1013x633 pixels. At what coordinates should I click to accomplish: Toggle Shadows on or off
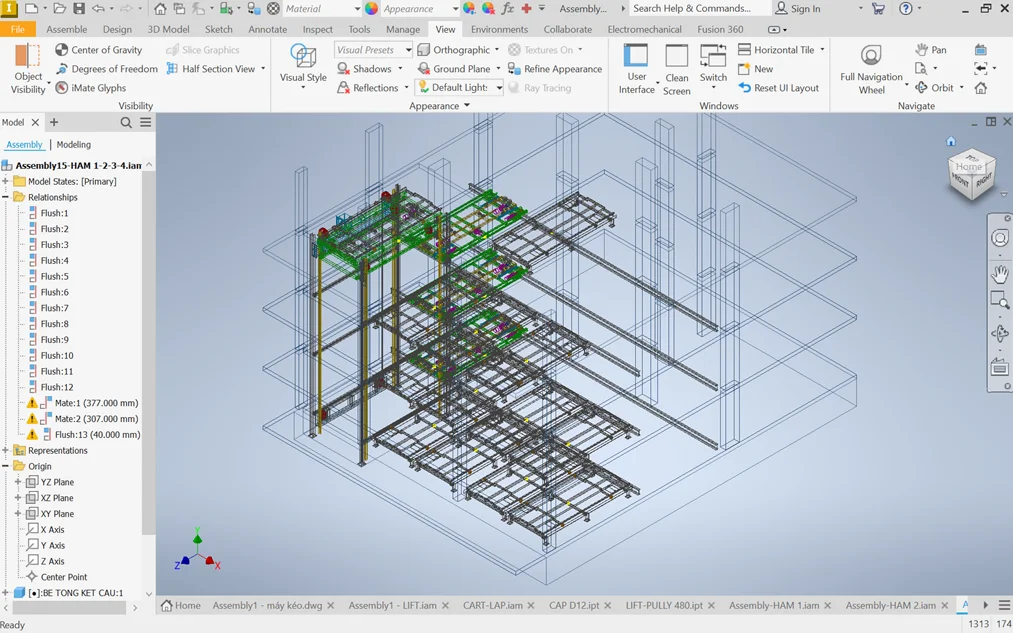click(364, 68)
